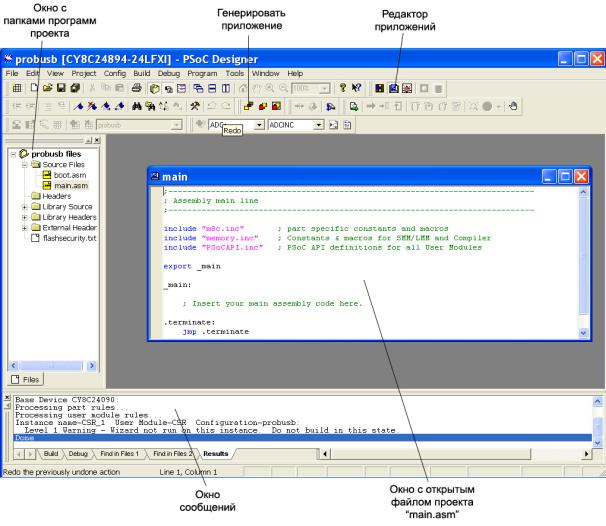The image size is (606, 526).
Task: Click the Build hammer-and-pick icon
Action: pyautogui.click(x=195, y=106)
